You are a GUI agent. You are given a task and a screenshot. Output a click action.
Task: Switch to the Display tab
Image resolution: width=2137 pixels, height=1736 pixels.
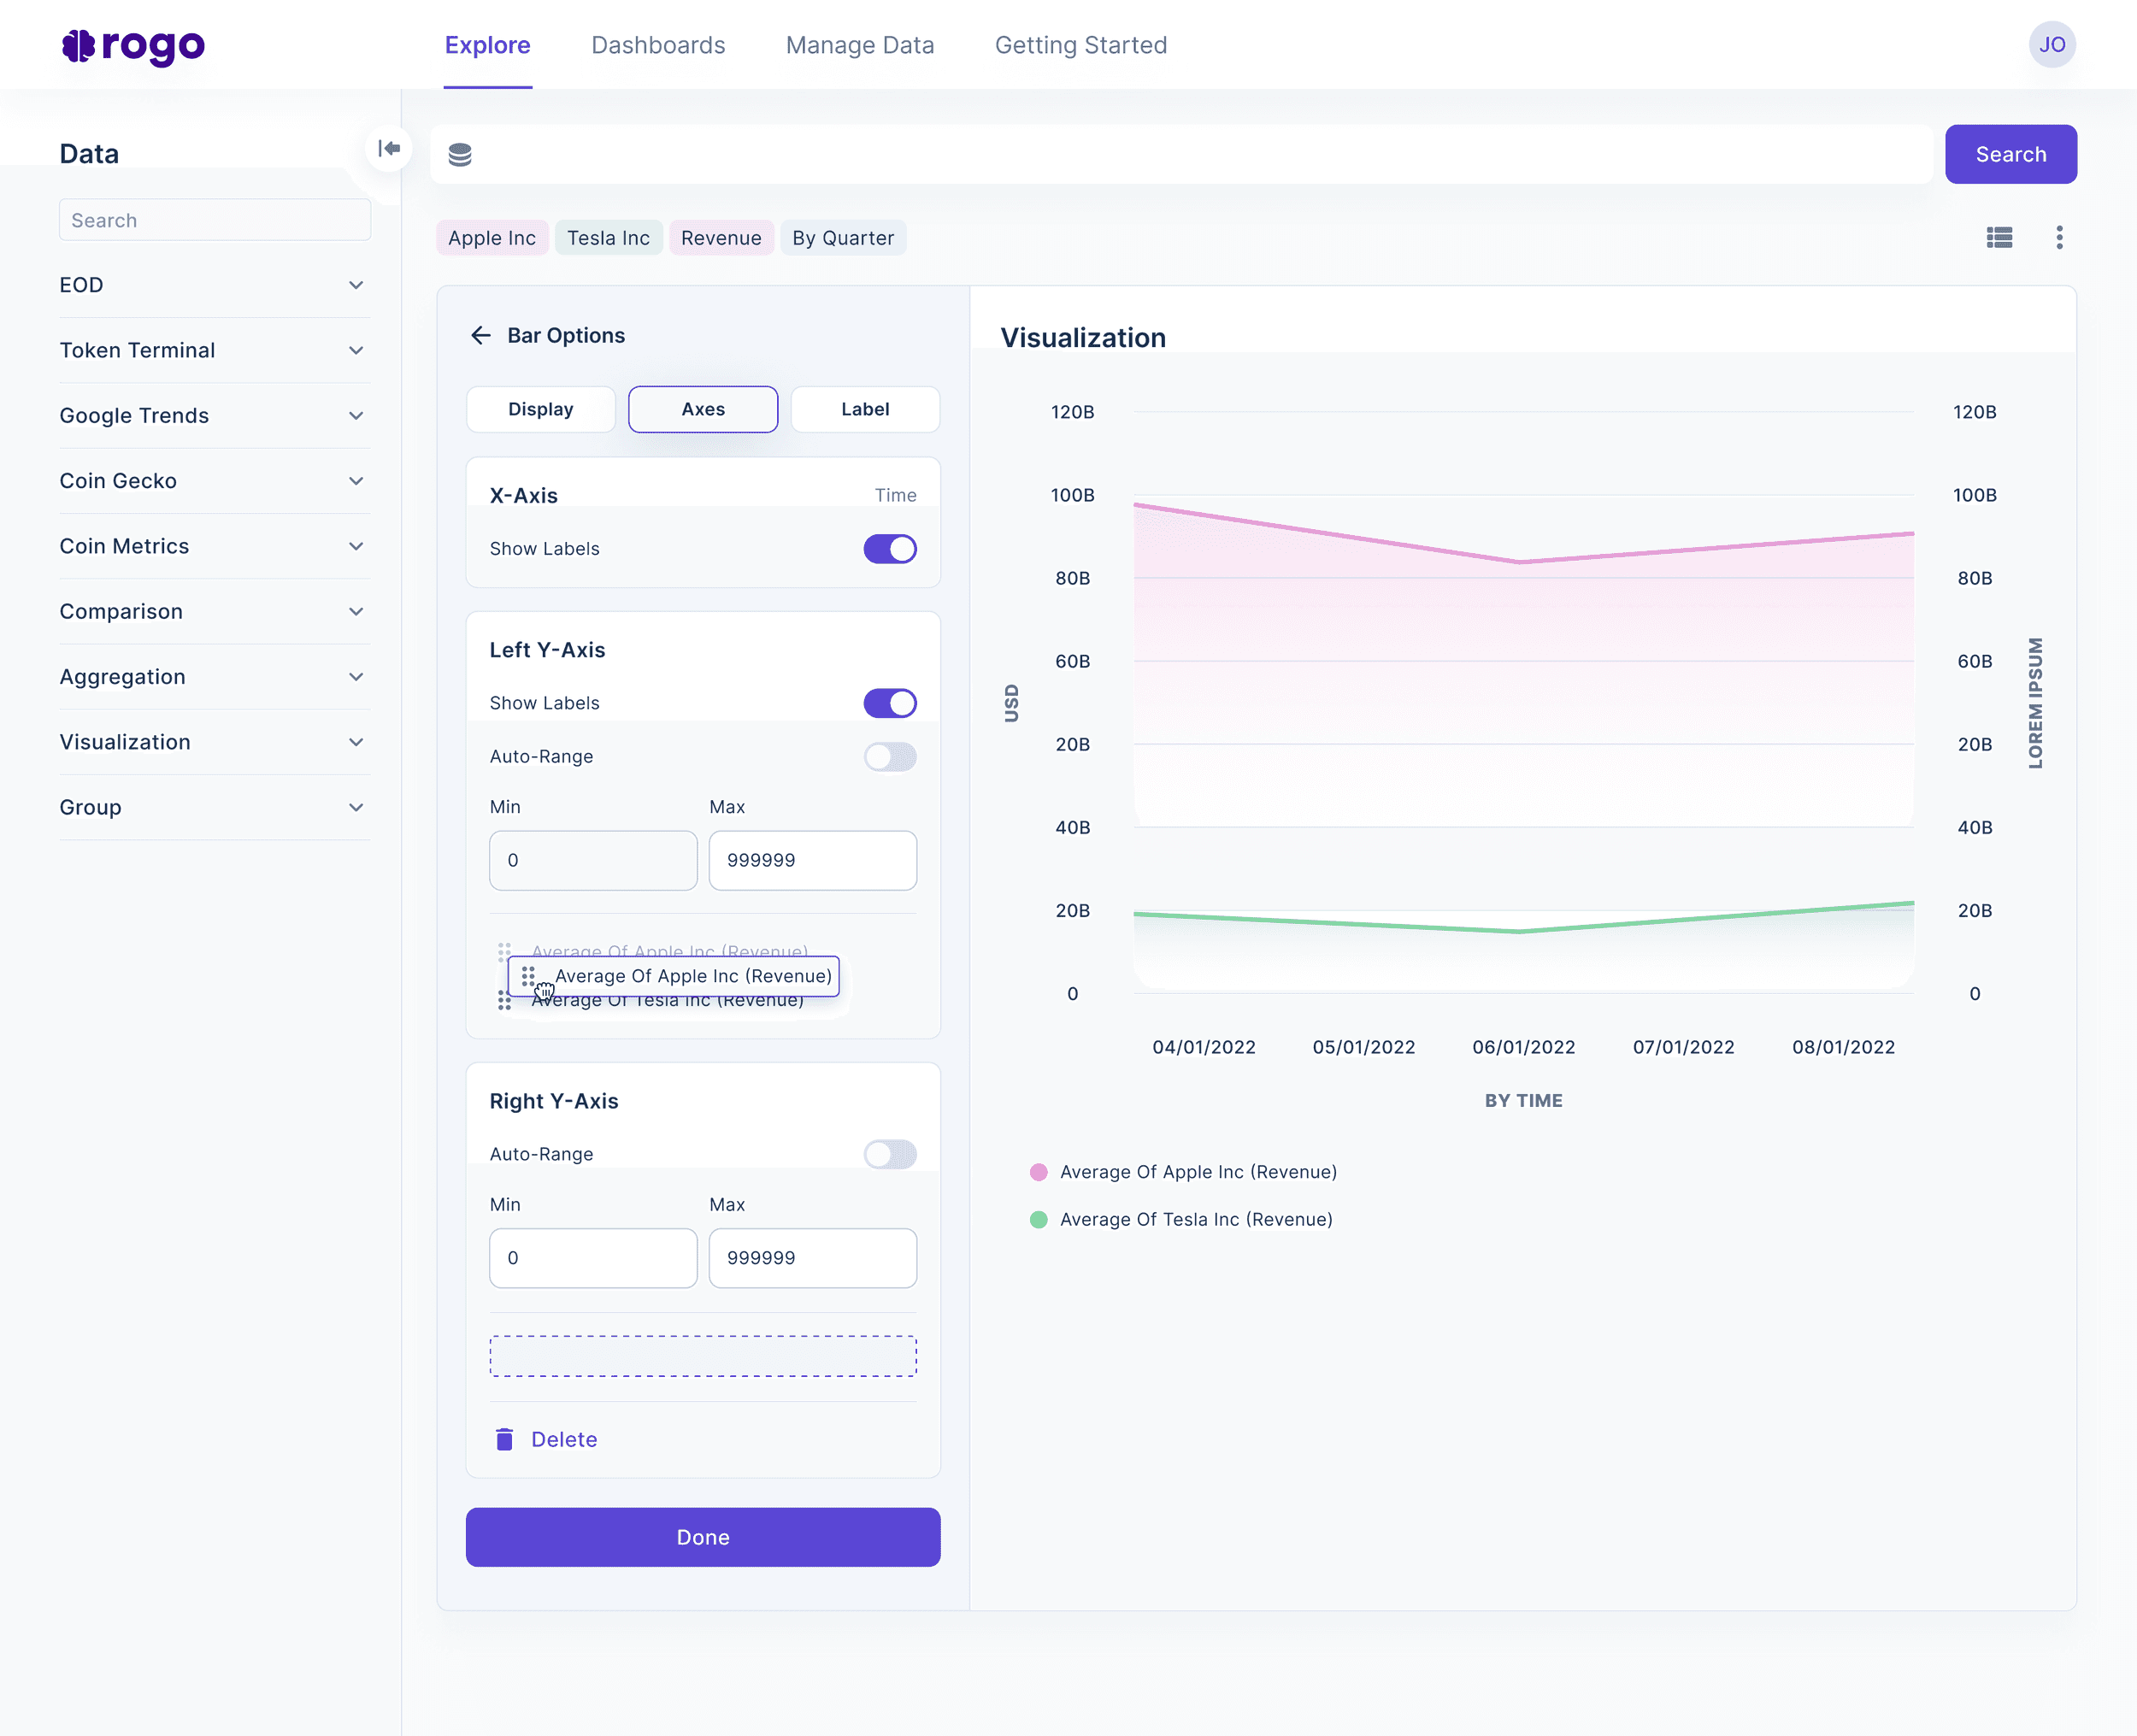point(541,409)
